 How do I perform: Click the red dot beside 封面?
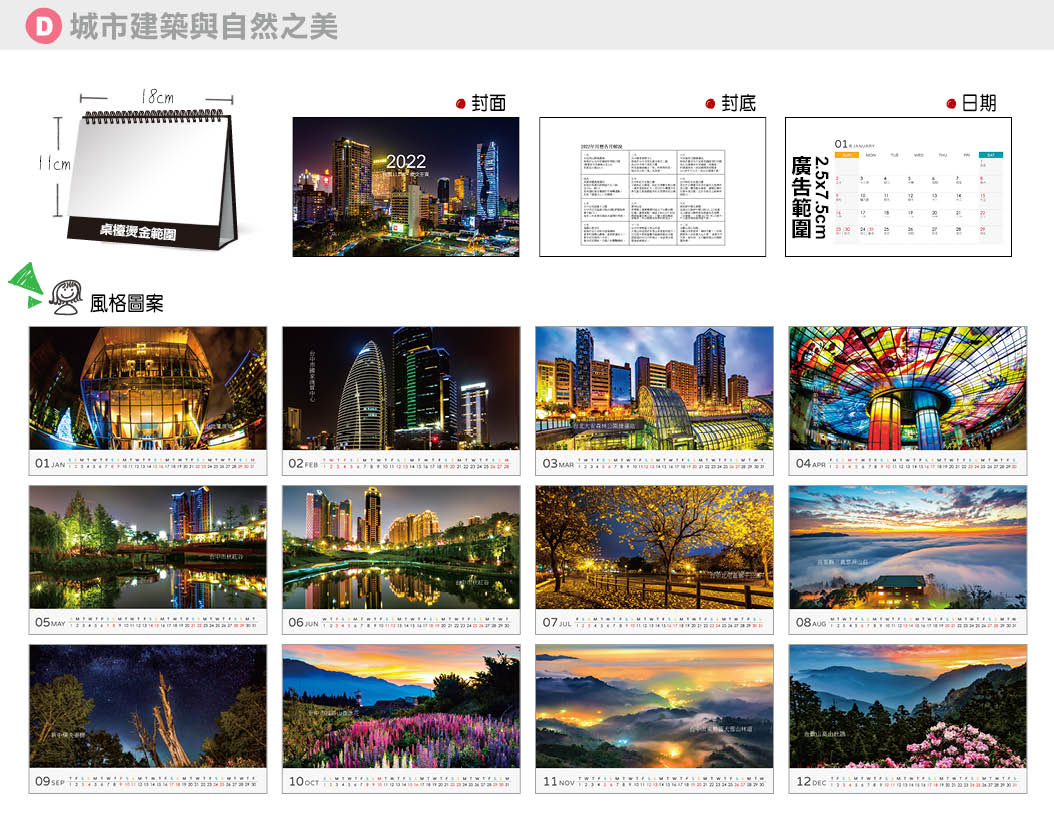coord(461,103)
